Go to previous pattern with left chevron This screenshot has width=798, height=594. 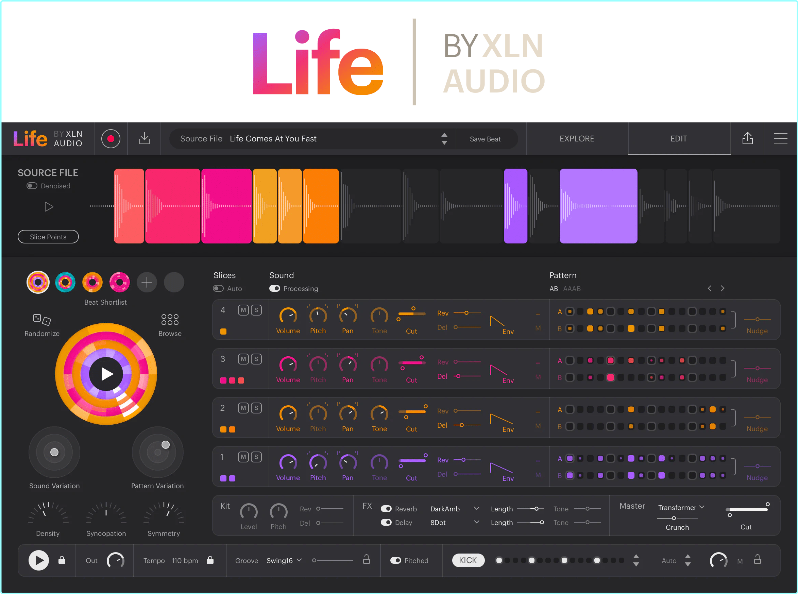click(709, 289)
